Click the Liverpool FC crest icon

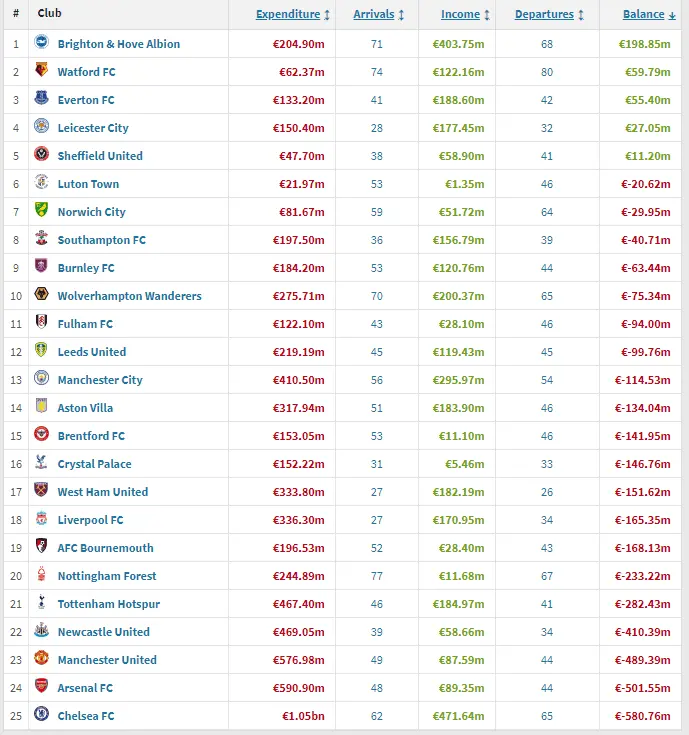42,519
